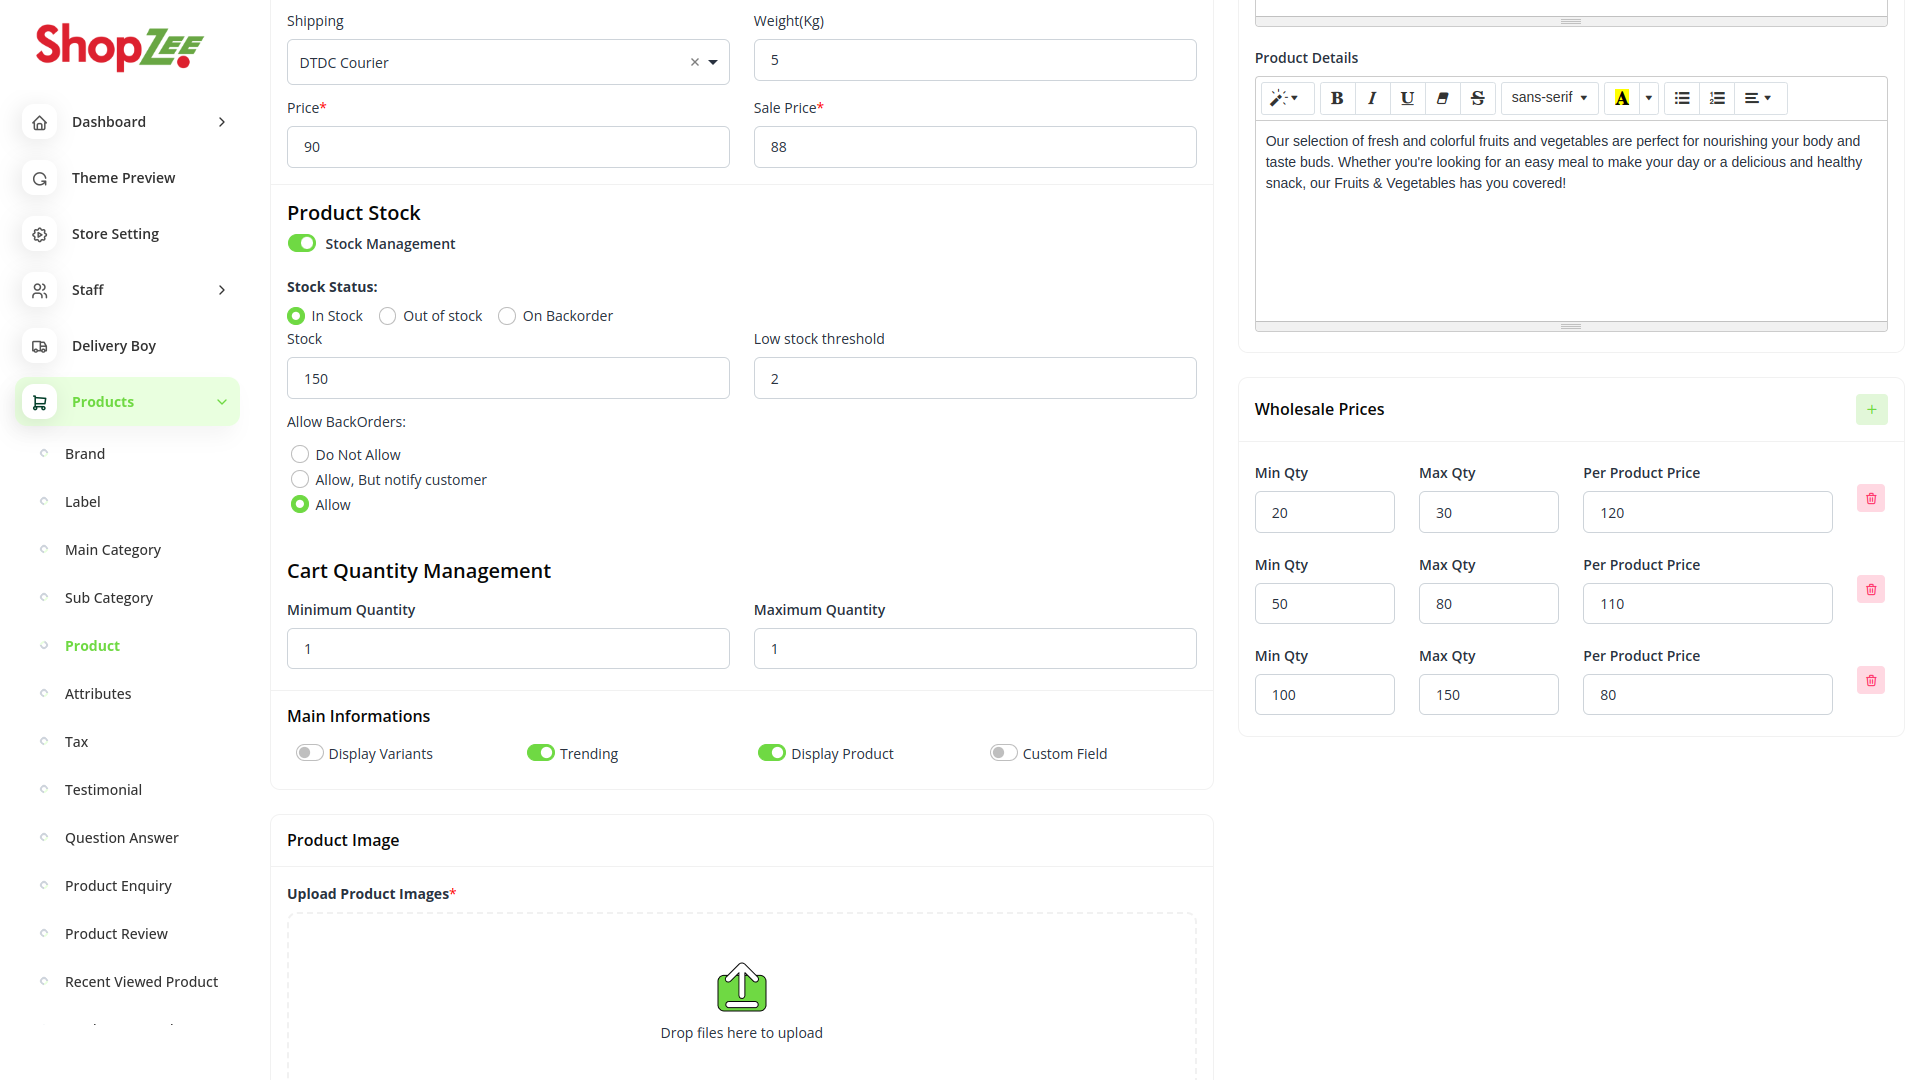Screen dimensions: 1920x1080
Task: Add a new wholesale price row
Action: [x=1871, y=409]
